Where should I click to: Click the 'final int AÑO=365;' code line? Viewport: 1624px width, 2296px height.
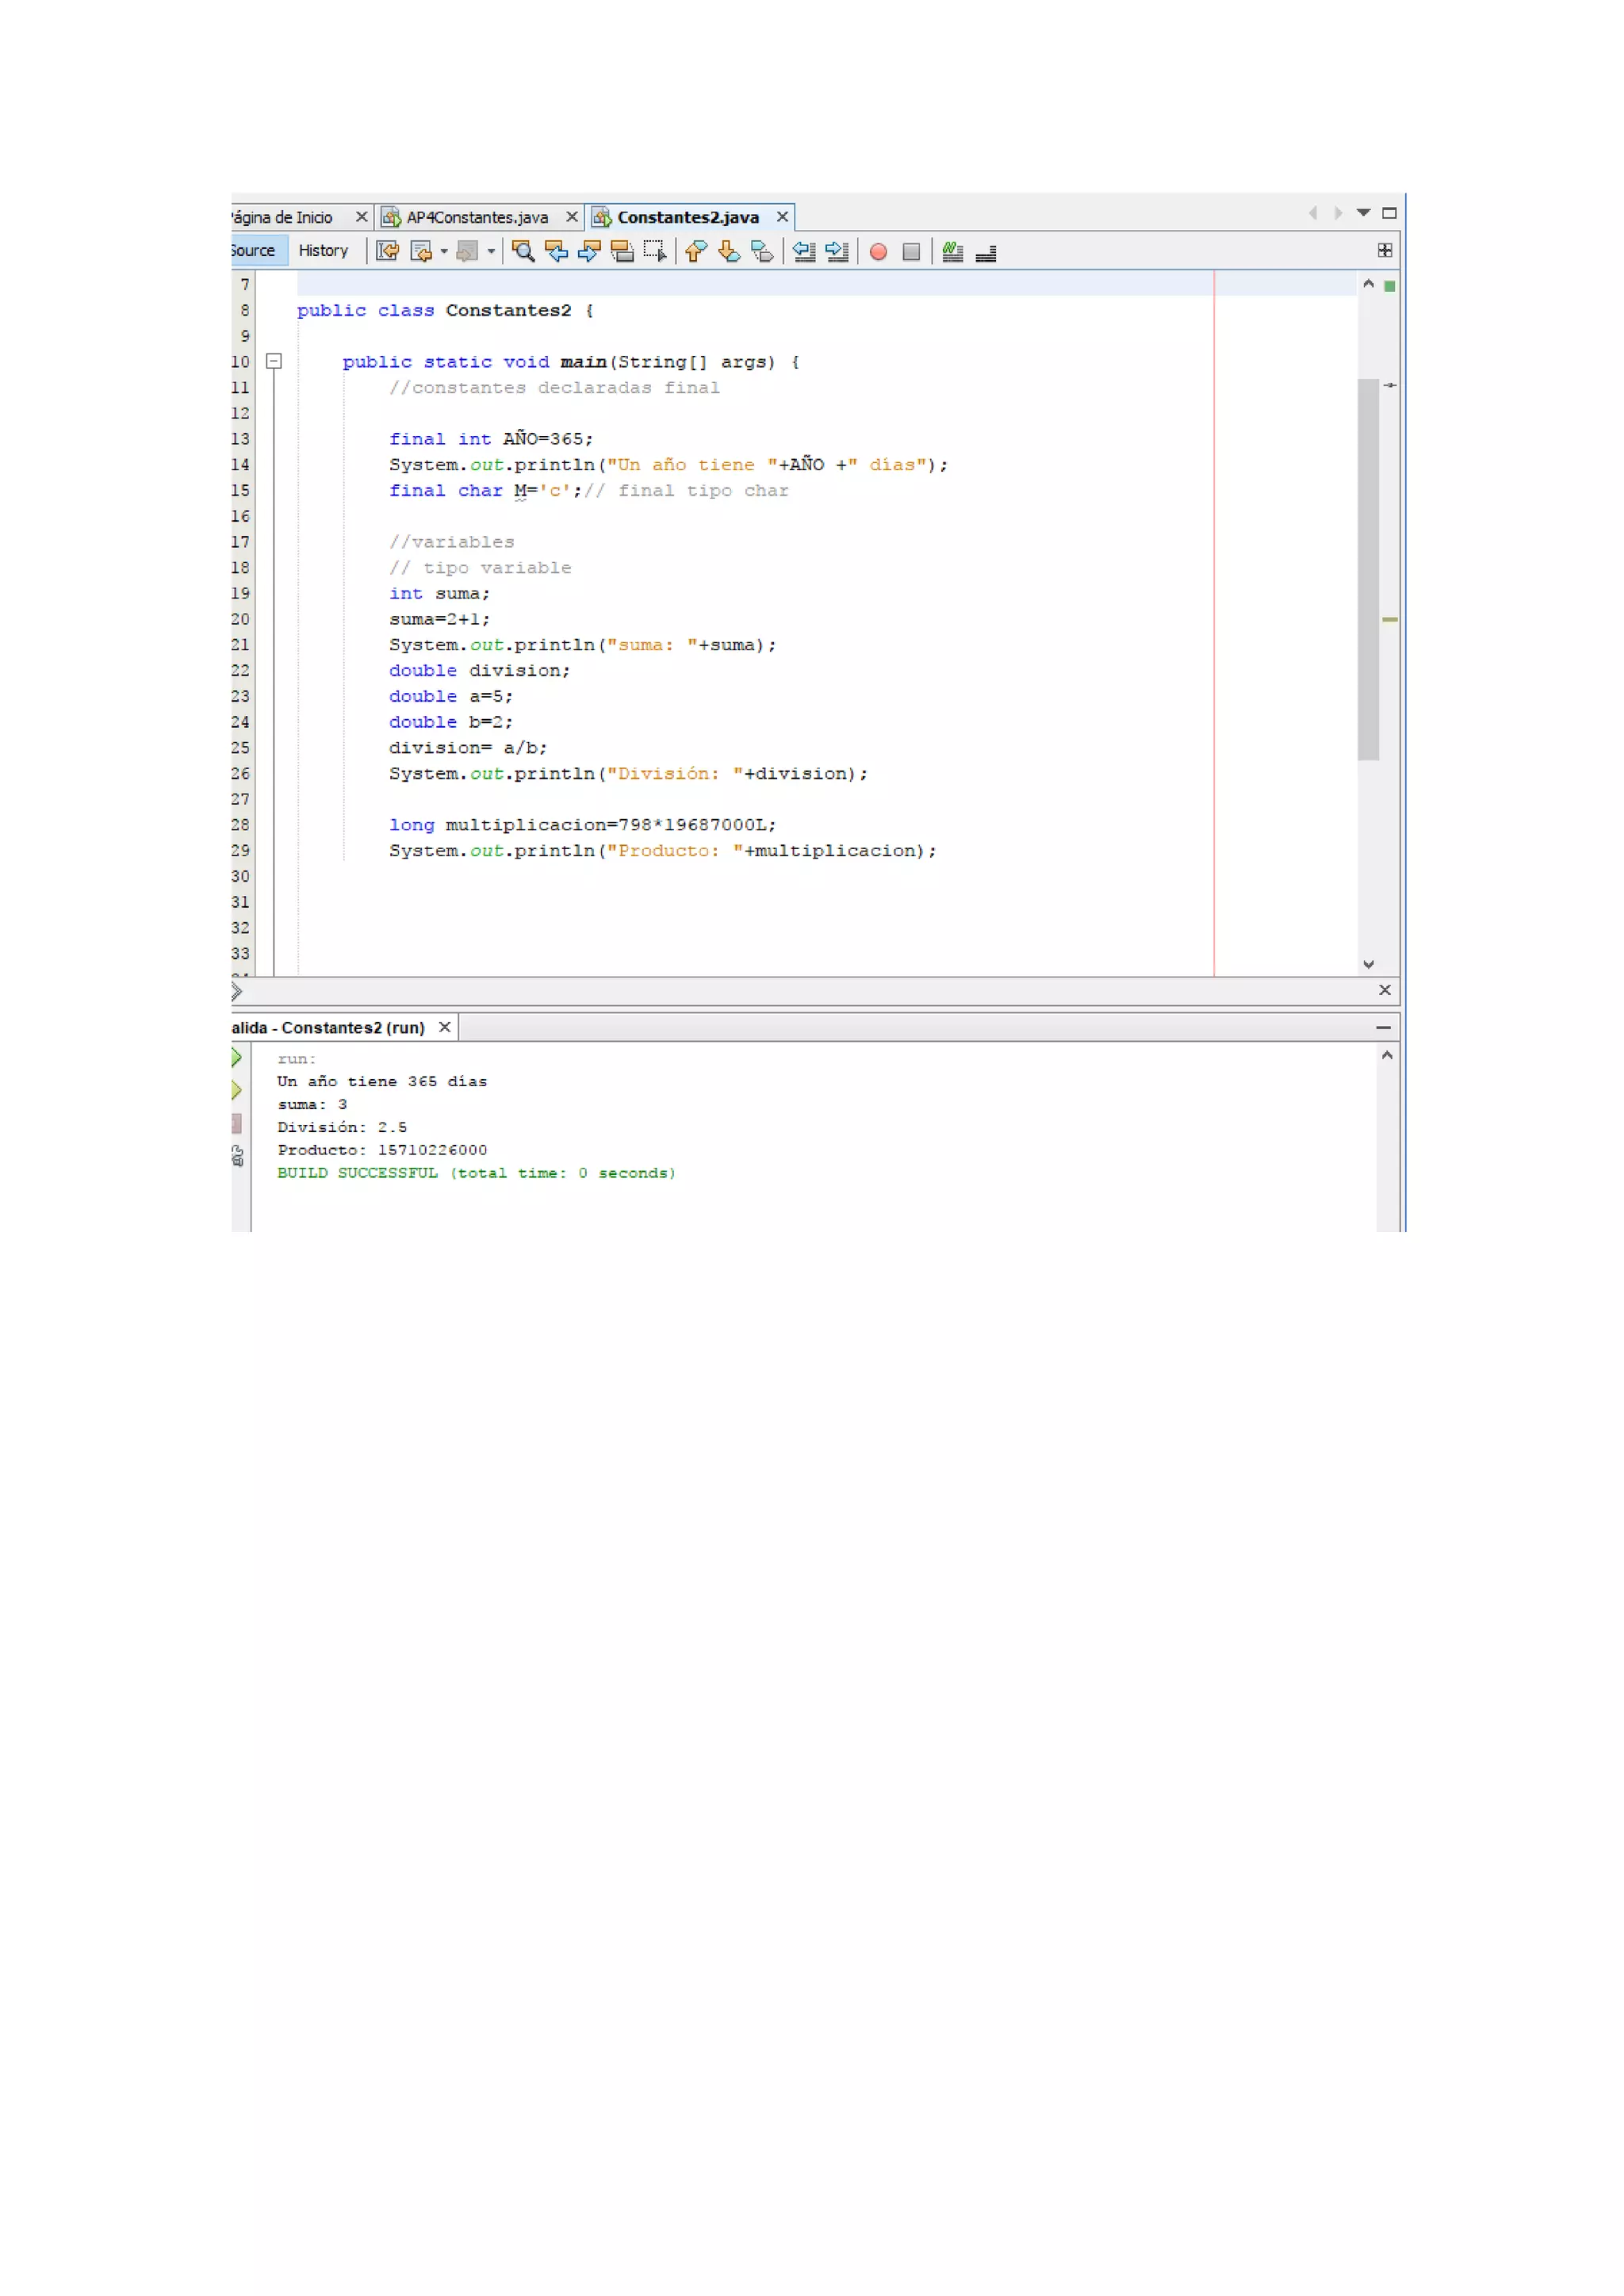(491, 439)
